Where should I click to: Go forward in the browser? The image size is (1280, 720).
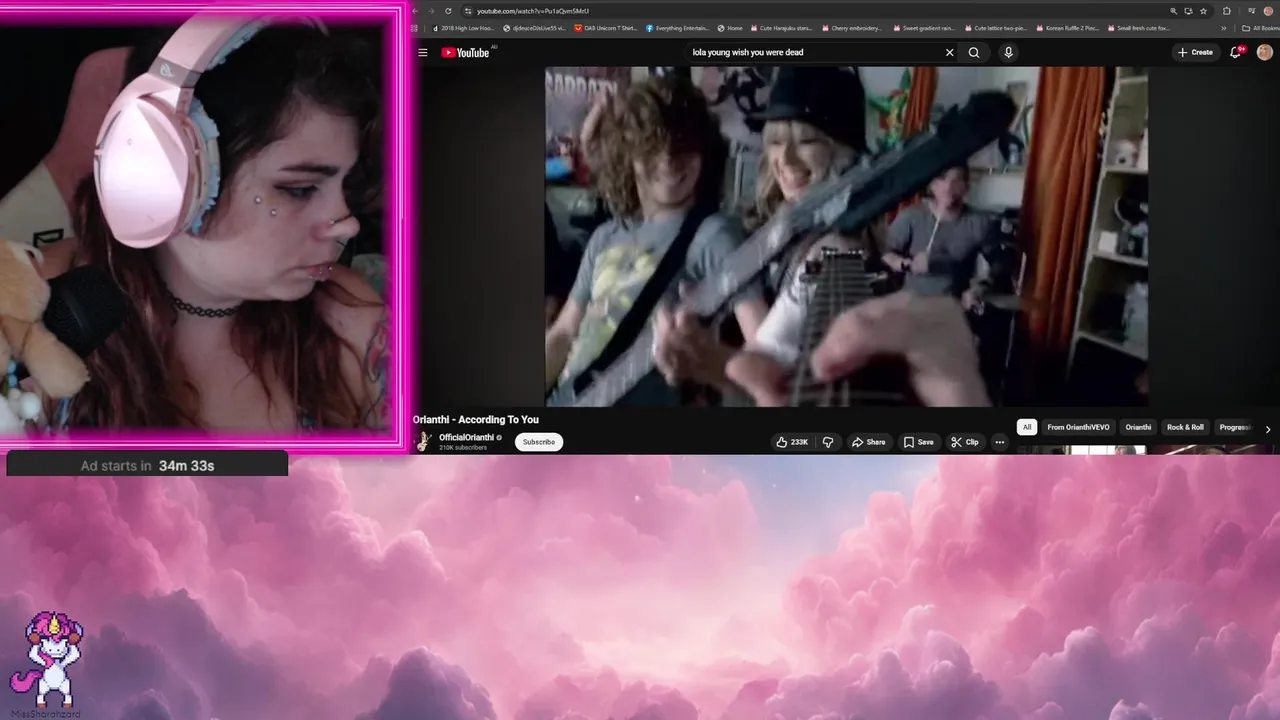click(x=431, y=11)
